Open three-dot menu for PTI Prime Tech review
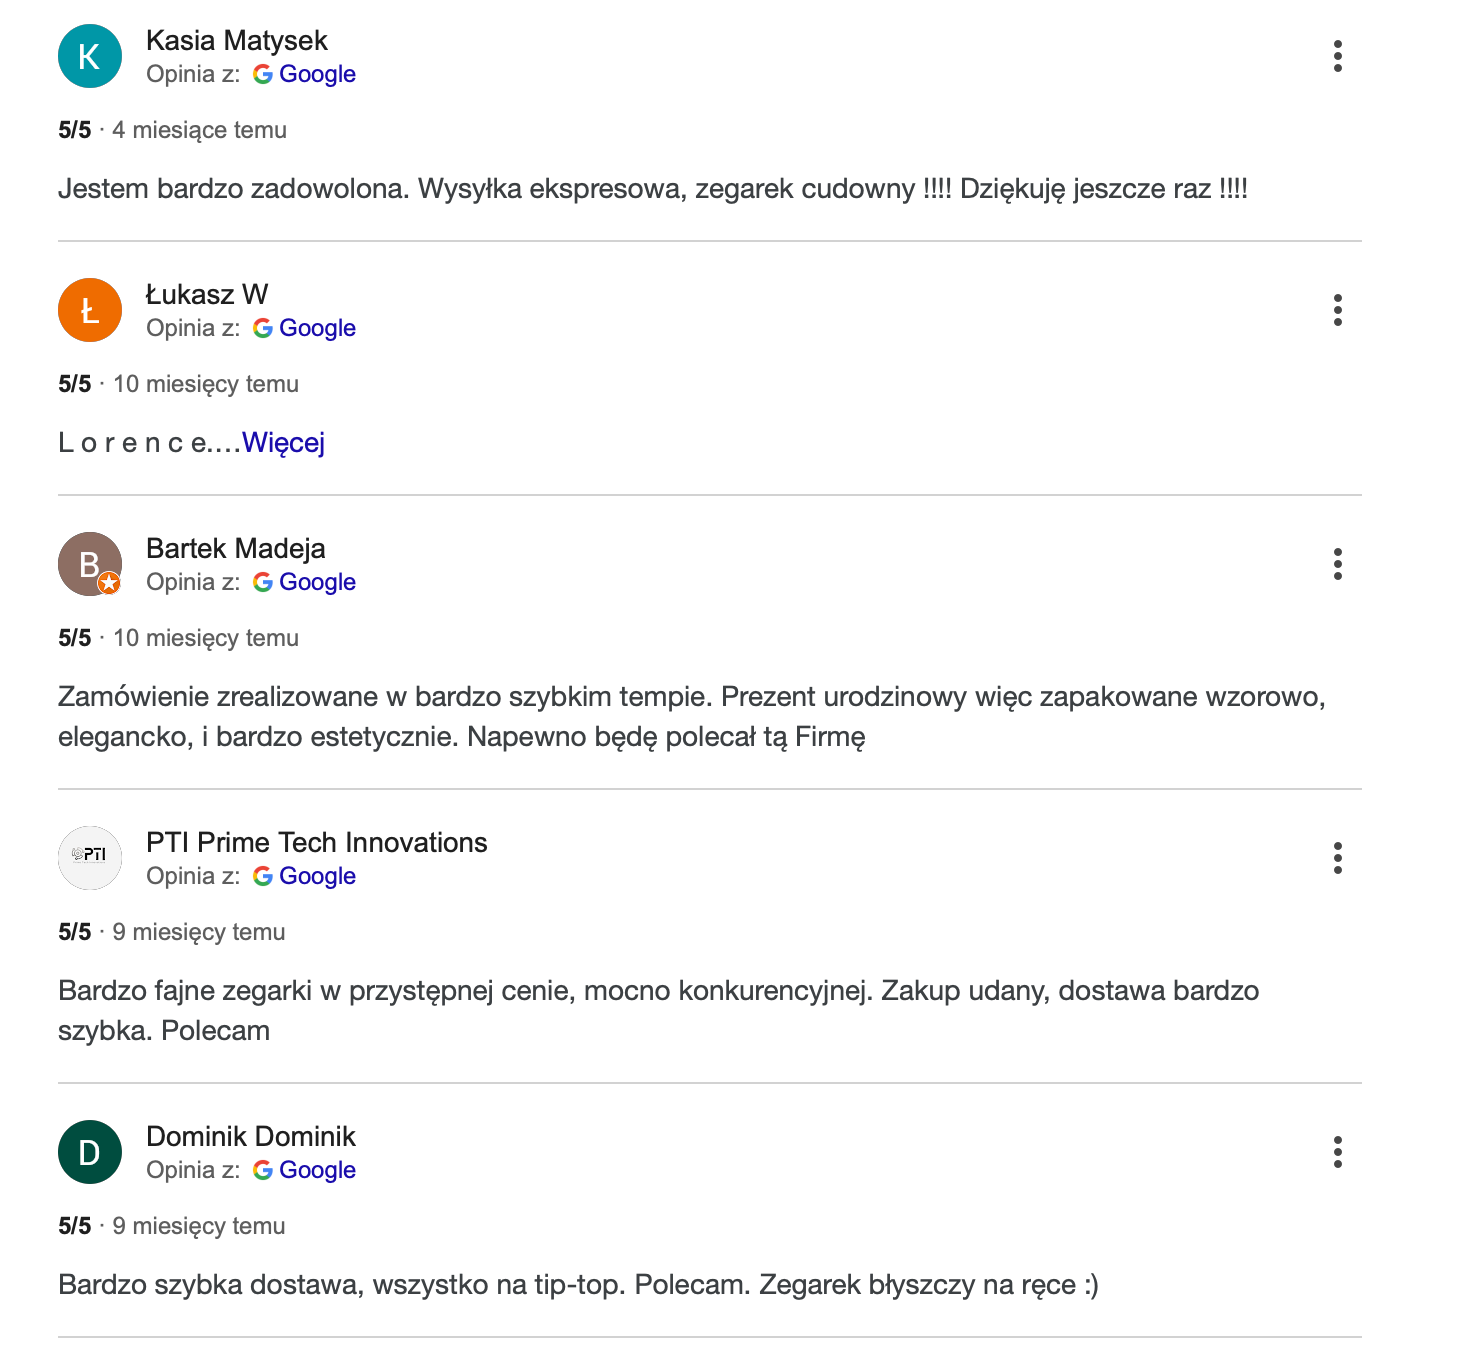 [1337, 858]
